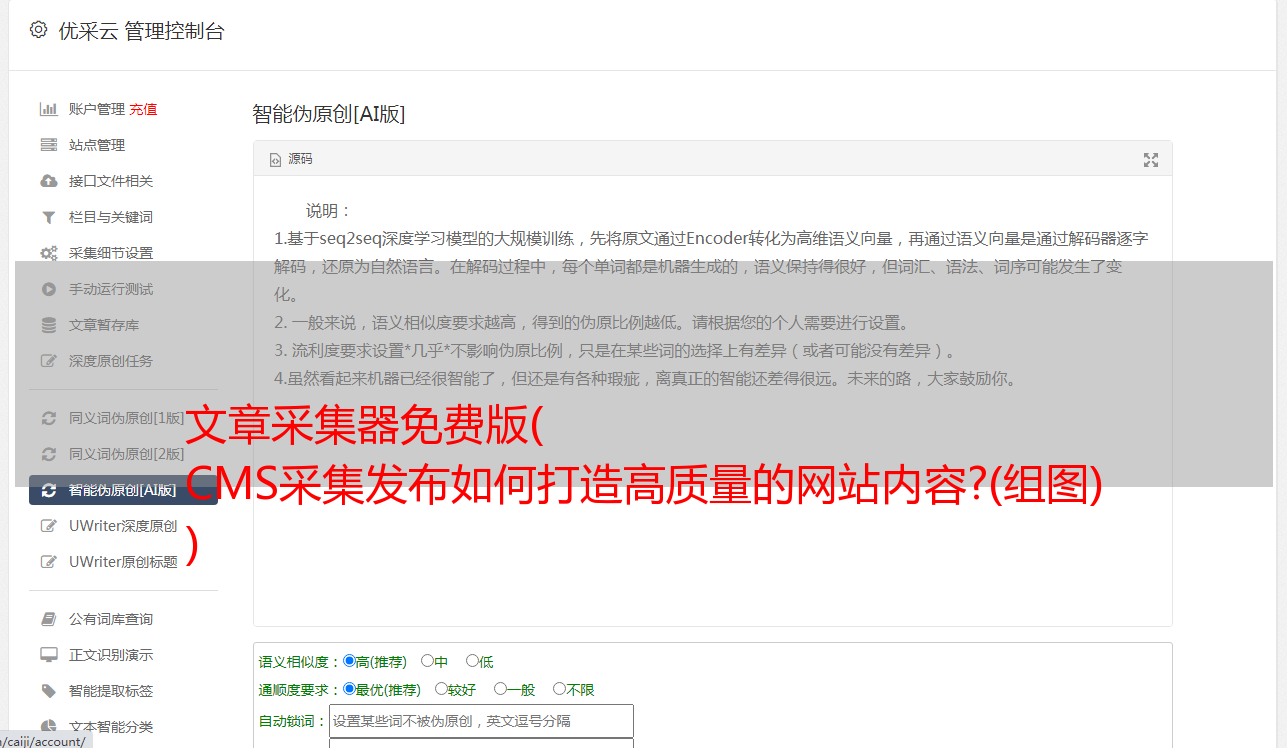Click the gear icon beside 优采云 管理控制台
1287x748 pixels.
coord(38,30)
